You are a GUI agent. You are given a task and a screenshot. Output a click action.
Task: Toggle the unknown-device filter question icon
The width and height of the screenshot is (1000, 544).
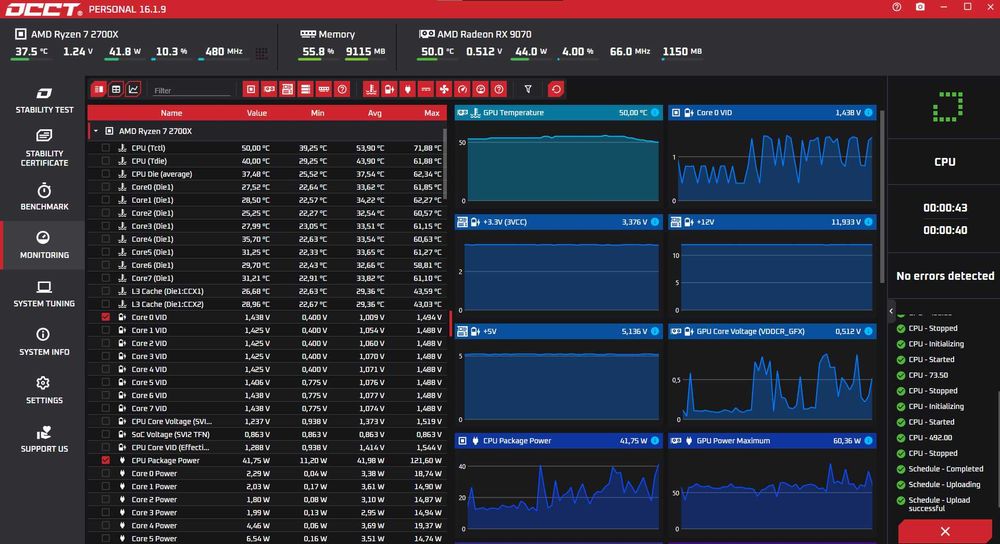[342, 89]
